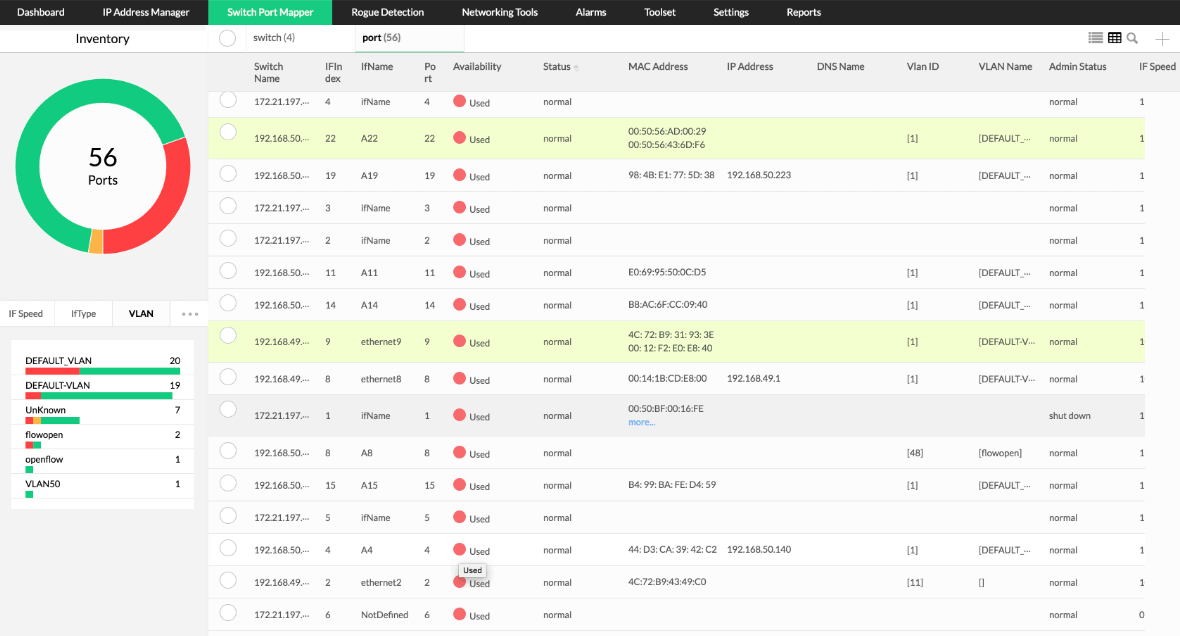Click the [48] Vlan ID cell
The image size is (1180, 636).
(x=914, y=453)
